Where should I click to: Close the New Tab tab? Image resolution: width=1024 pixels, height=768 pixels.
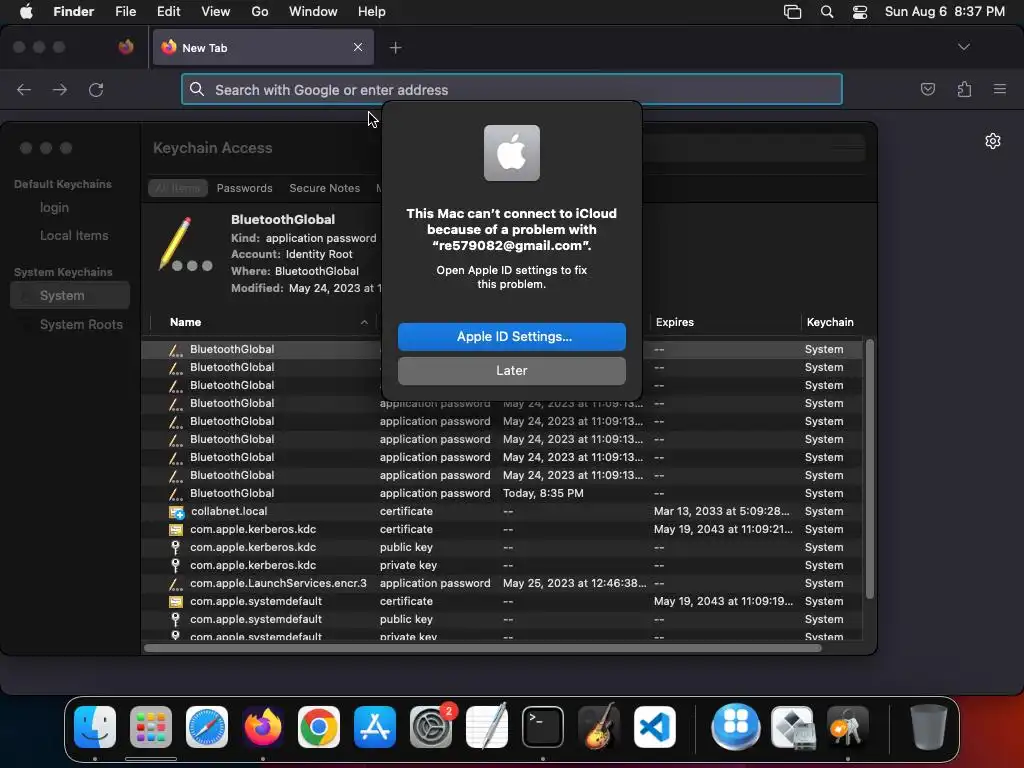358,47
